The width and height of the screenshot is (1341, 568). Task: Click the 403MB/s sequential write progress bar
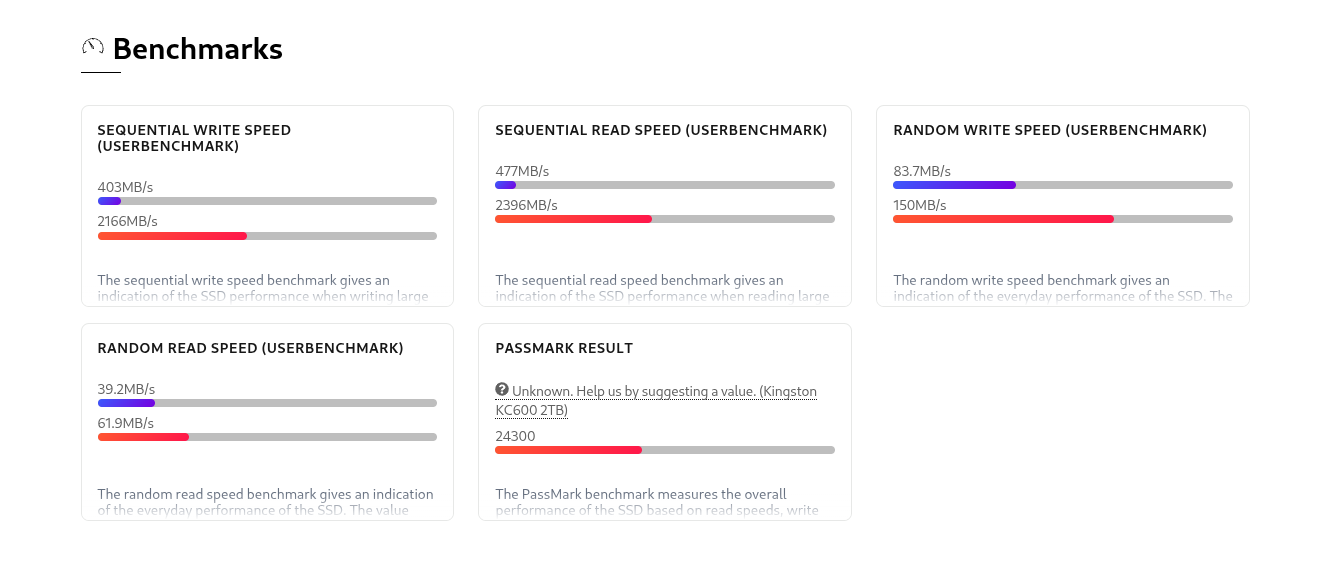point(267,201)
